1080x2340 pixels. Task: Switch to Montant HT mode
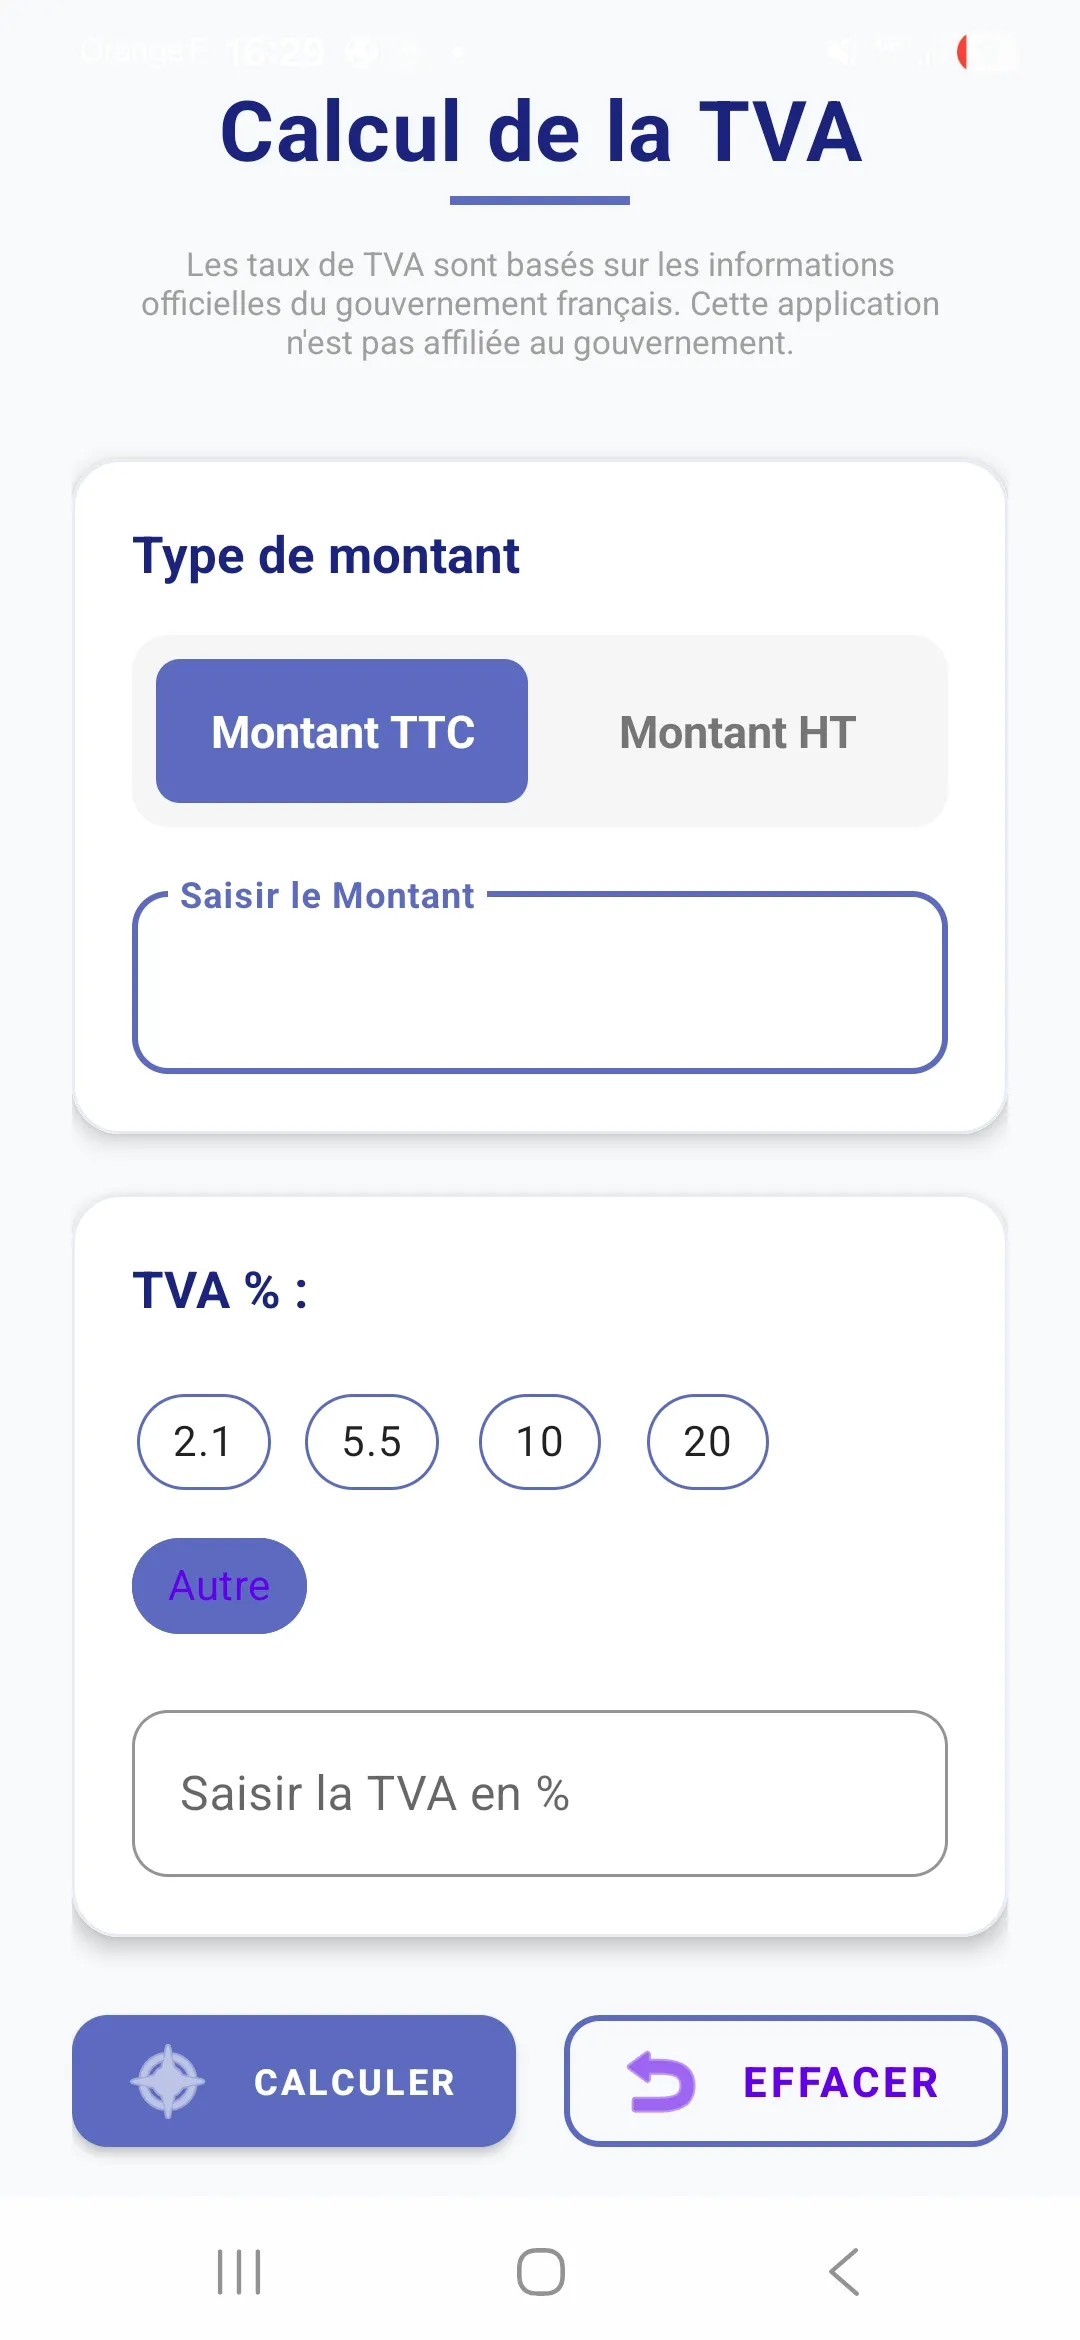point(738,731)
